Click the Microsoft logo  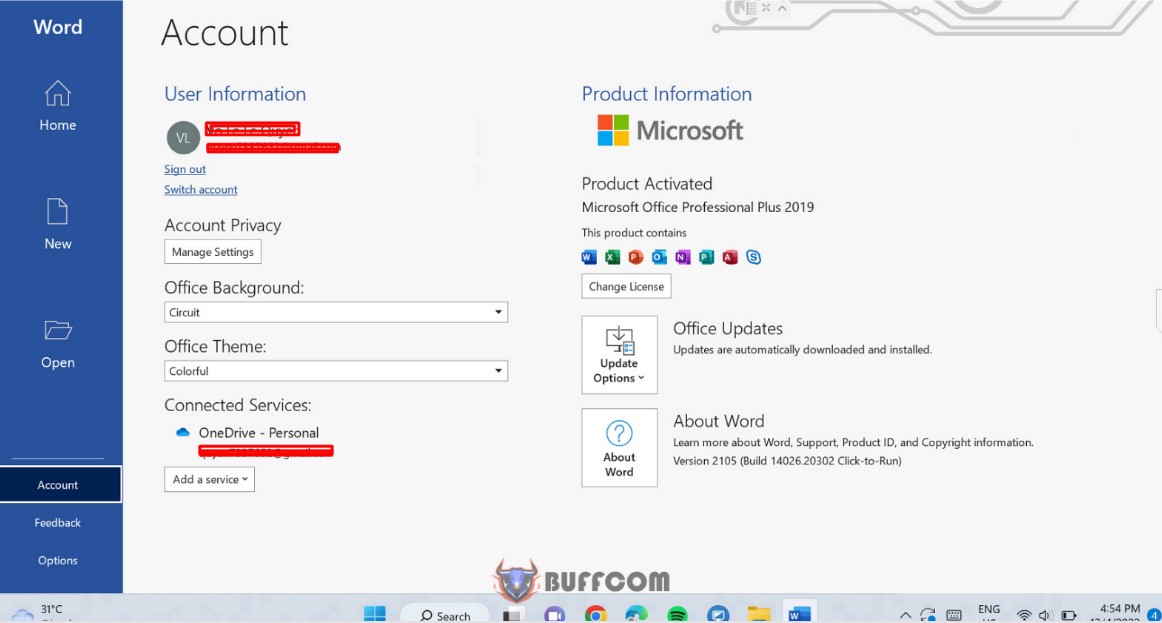(670, 130)
